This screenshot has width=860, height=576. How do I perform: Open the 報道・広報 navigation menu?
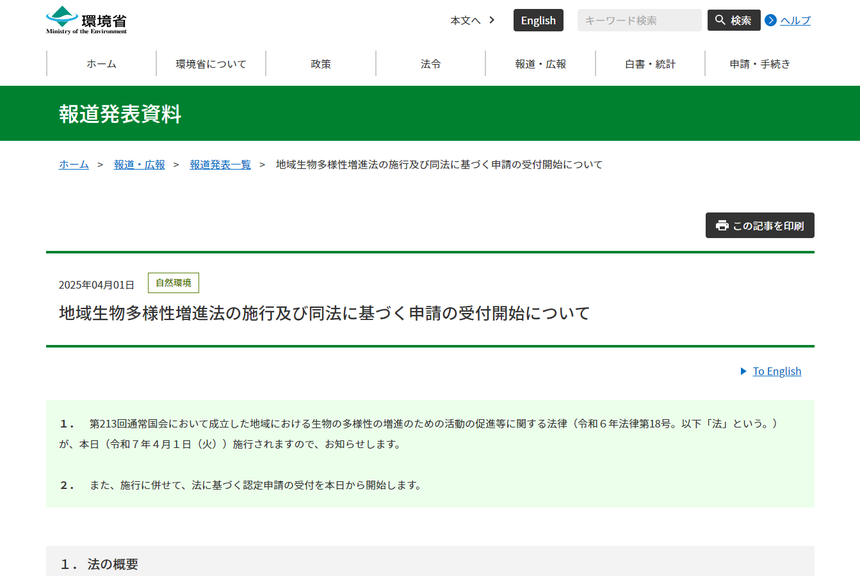540,64
